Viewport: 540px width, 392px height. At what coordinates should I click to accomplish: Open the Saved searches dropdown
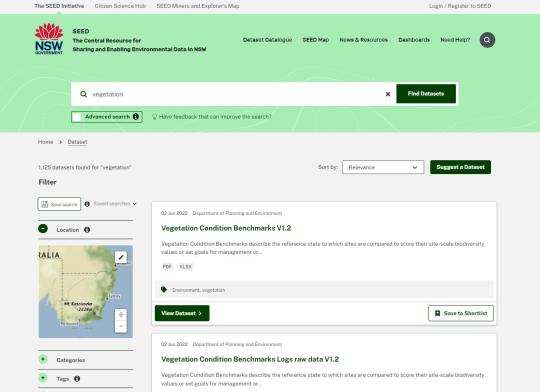click(x=115, y=204)
